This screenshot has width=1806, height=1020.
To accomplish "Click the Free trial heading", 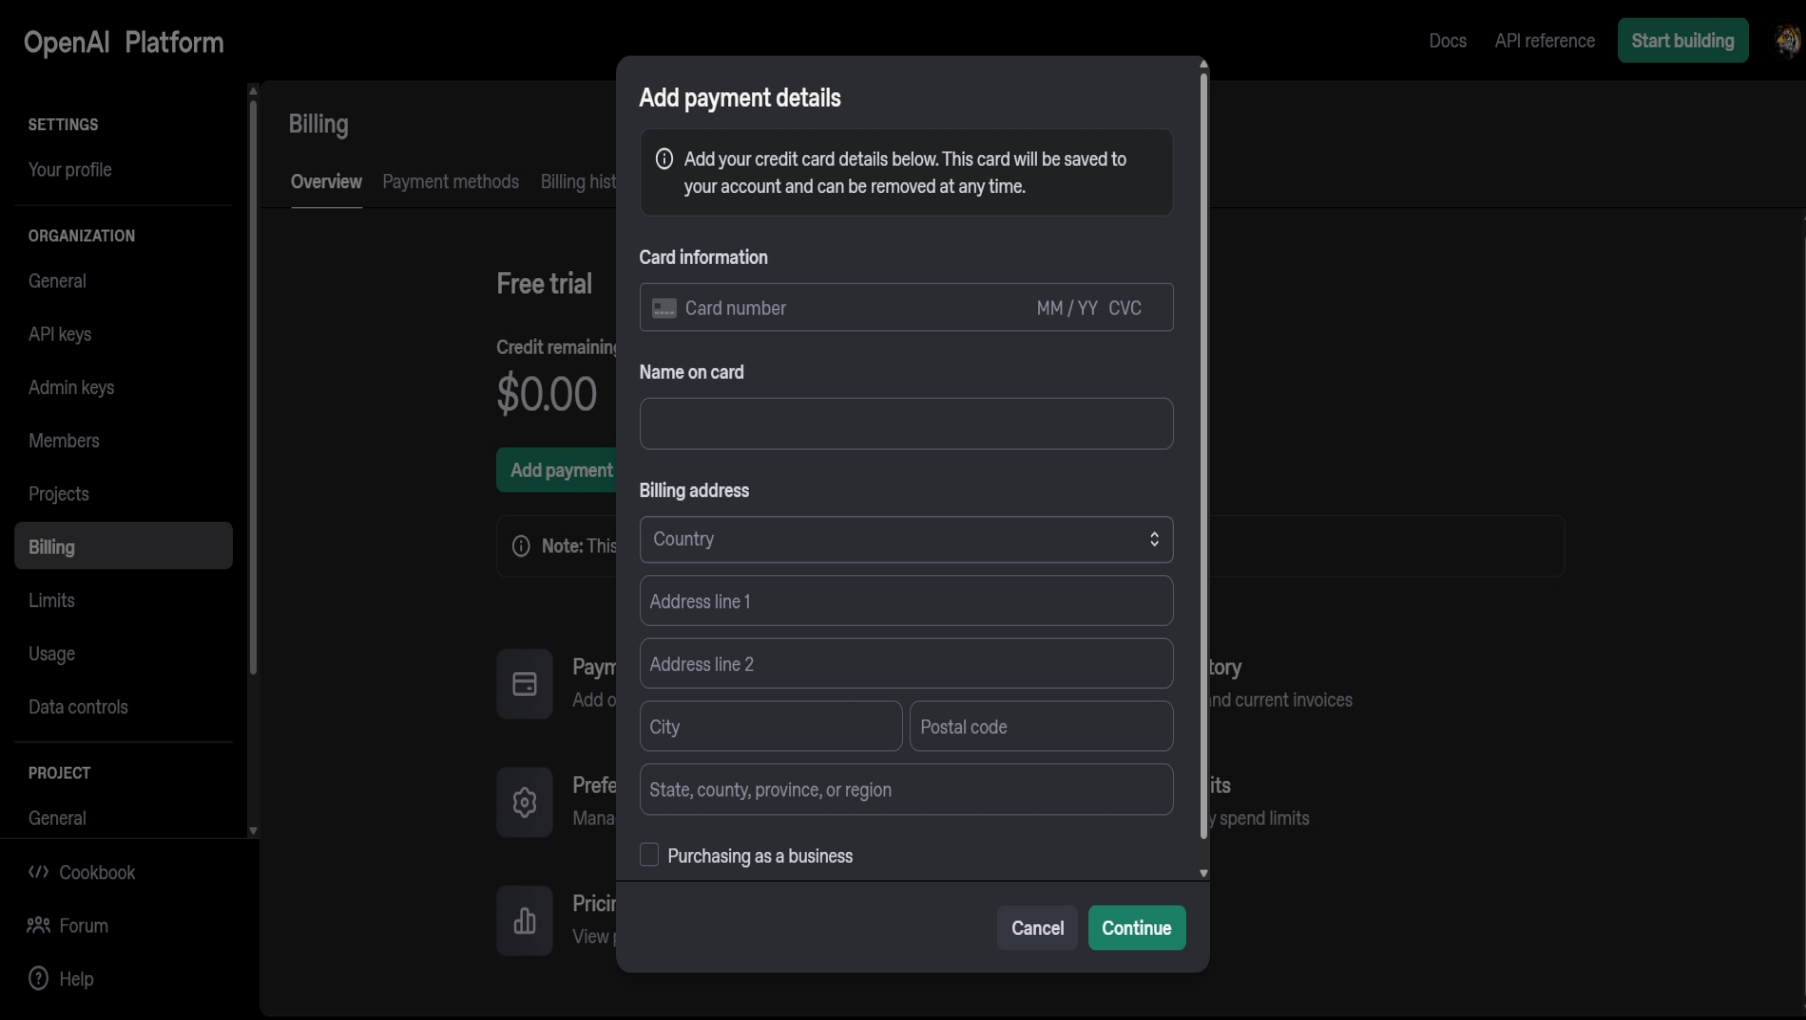I will [544, 284].
